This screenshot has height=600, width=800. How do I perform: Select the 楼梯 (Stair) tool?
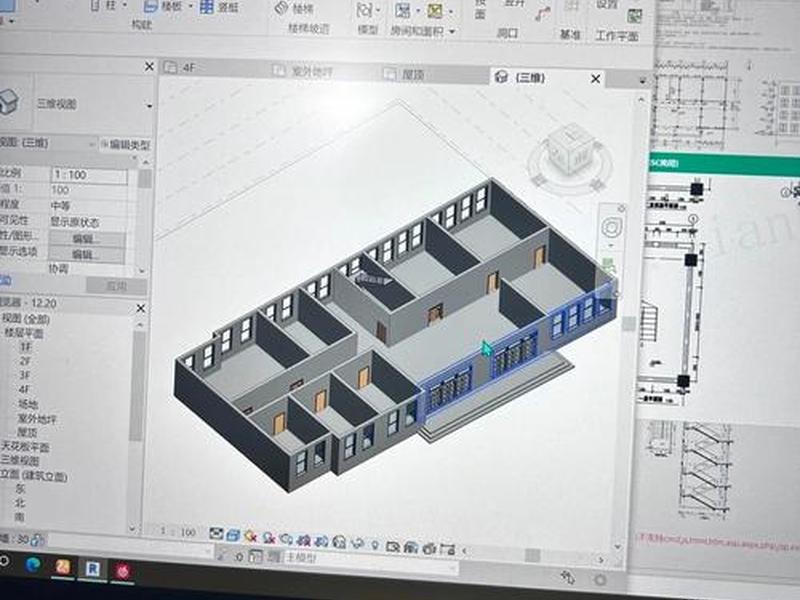tap(295, 9)
